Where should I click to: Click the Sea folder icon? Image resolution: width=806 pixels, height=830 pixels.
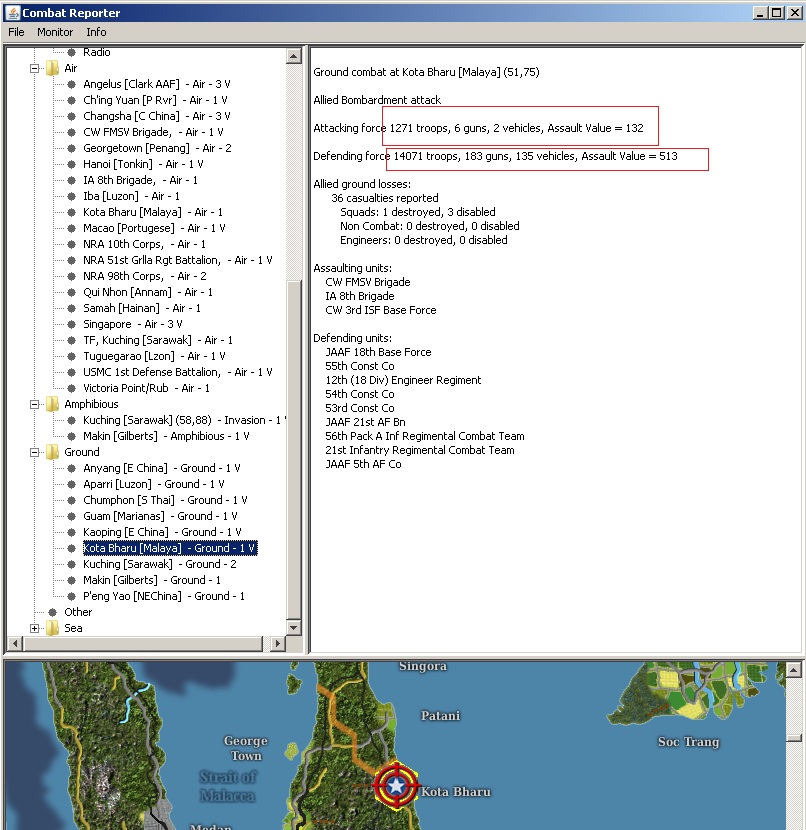[52, 628]
